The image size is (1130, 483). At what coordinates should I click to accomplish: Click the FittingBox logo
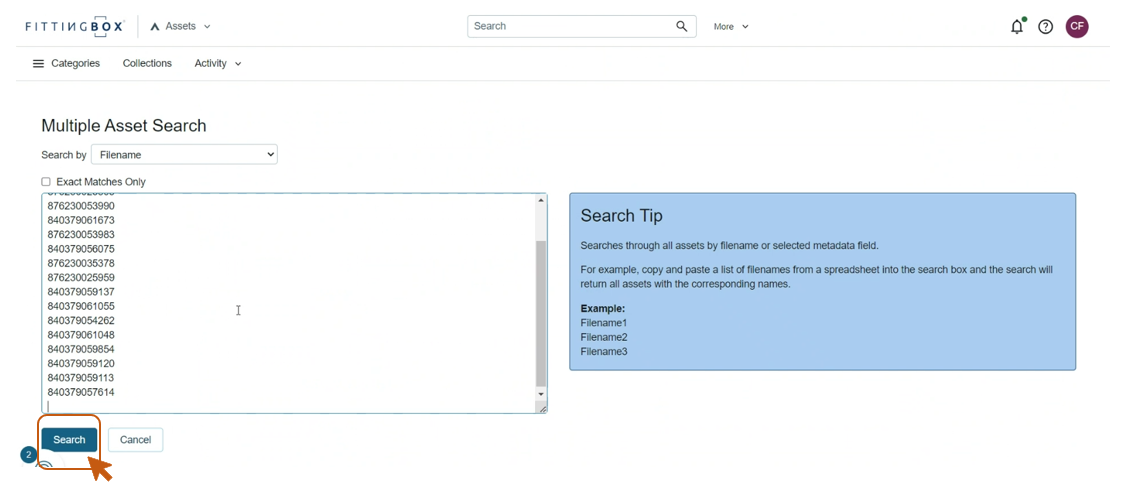74,27
